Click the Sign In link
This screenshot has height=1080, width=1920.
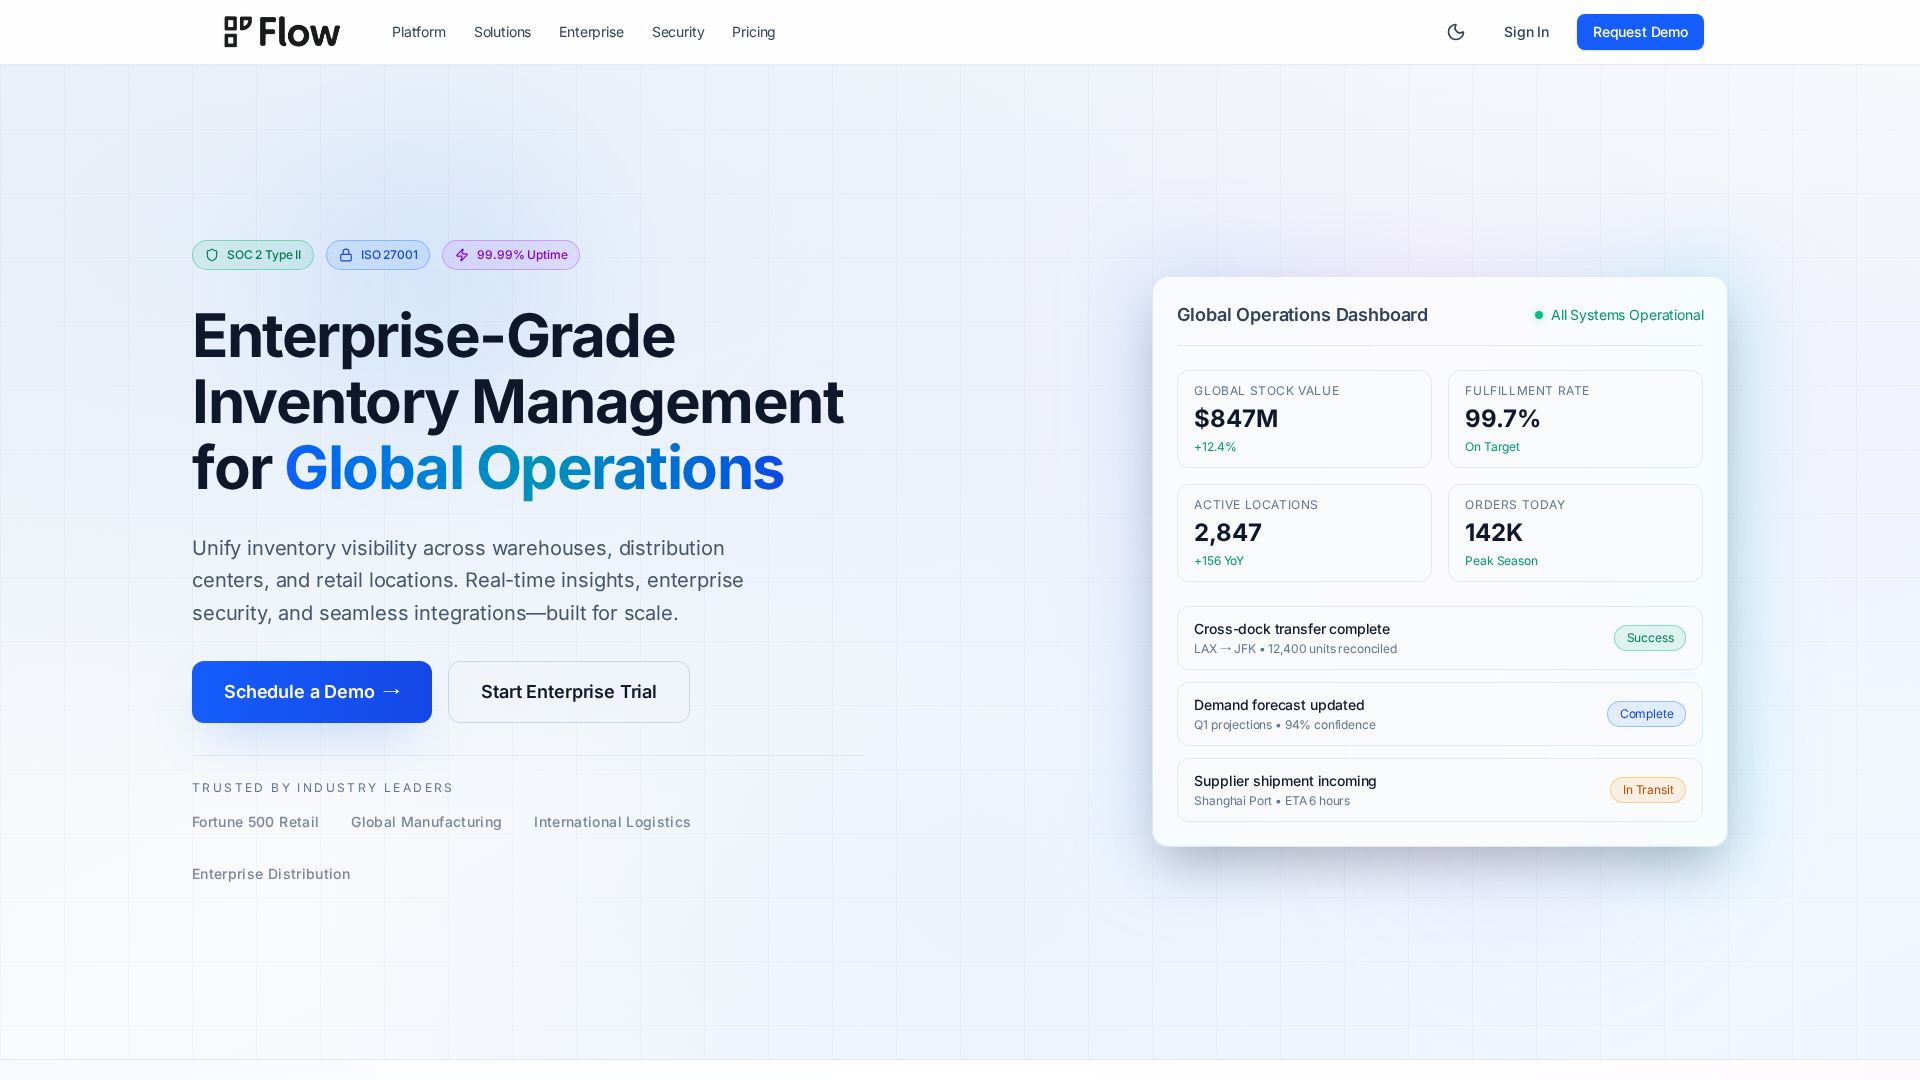pos(1526,32)
